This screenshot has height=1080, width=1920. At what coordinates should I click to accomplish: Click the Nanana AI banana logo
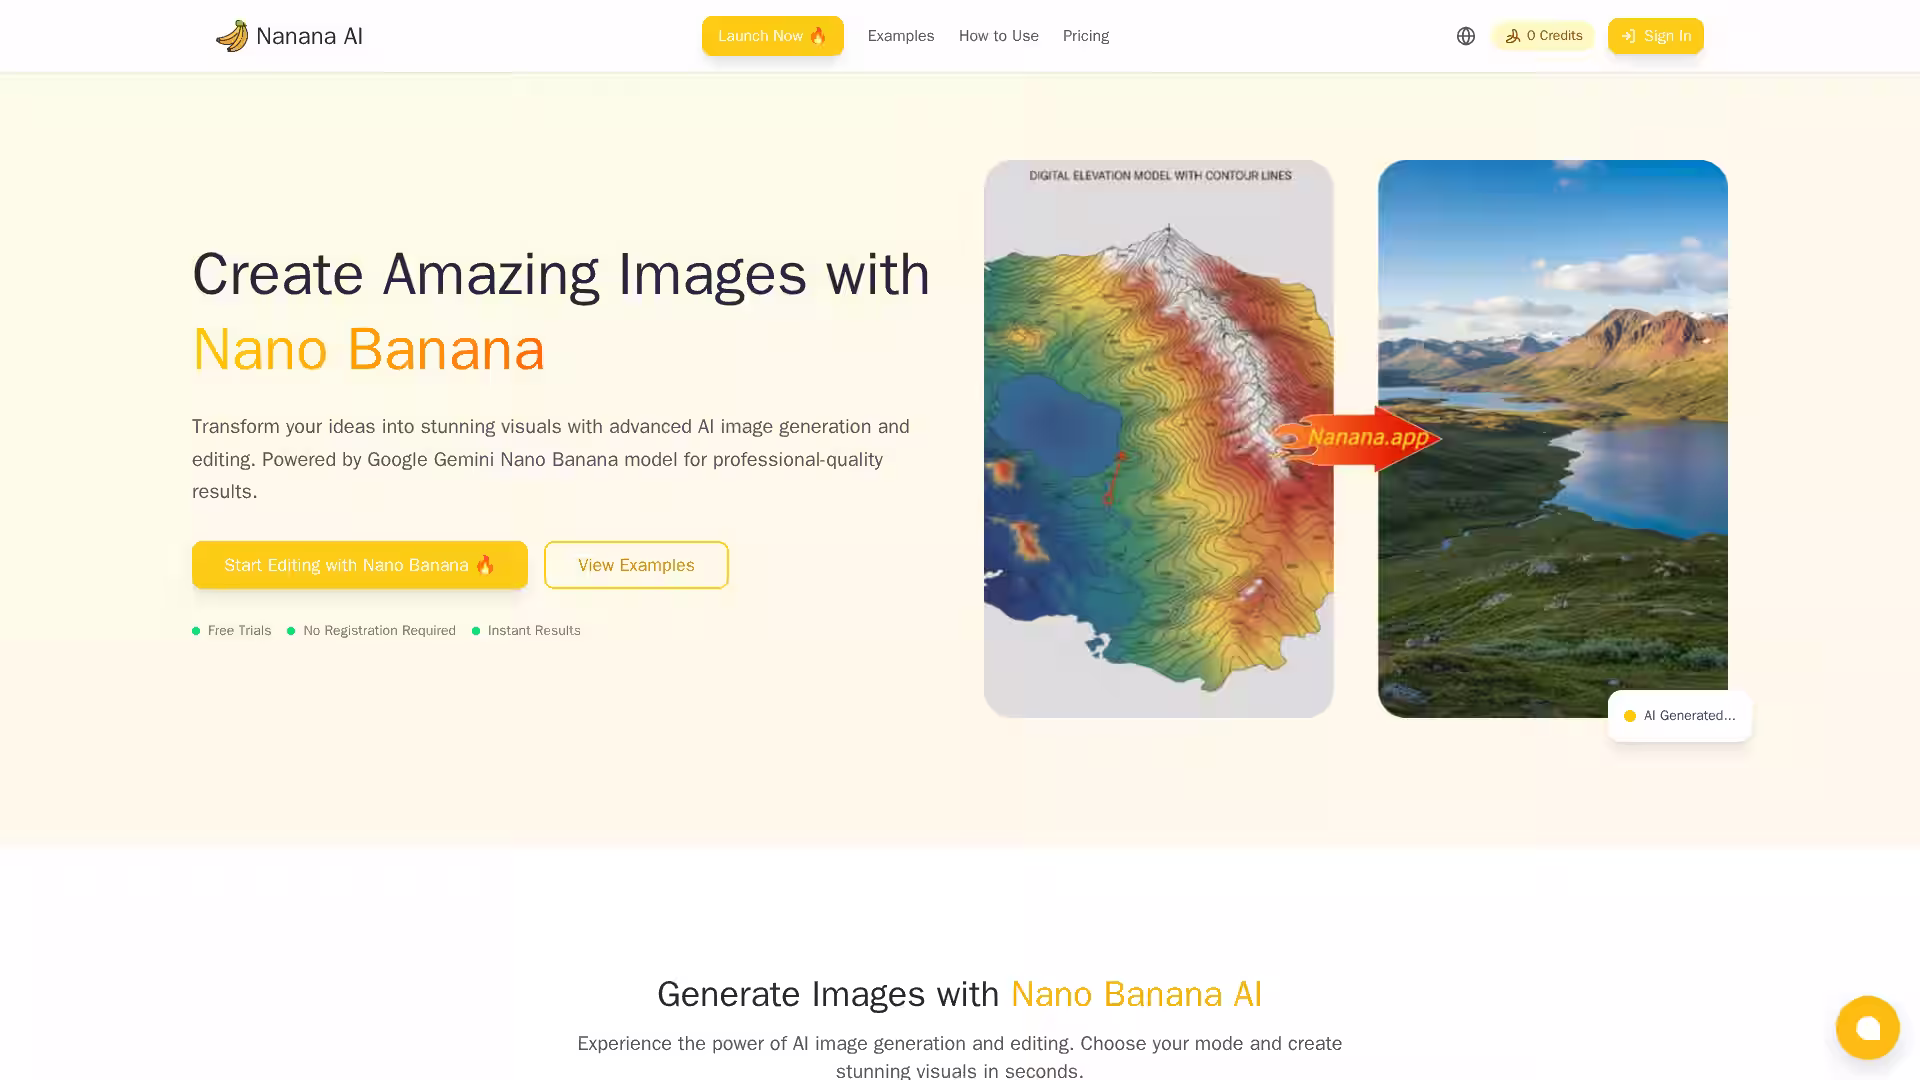tap(232, 36)
